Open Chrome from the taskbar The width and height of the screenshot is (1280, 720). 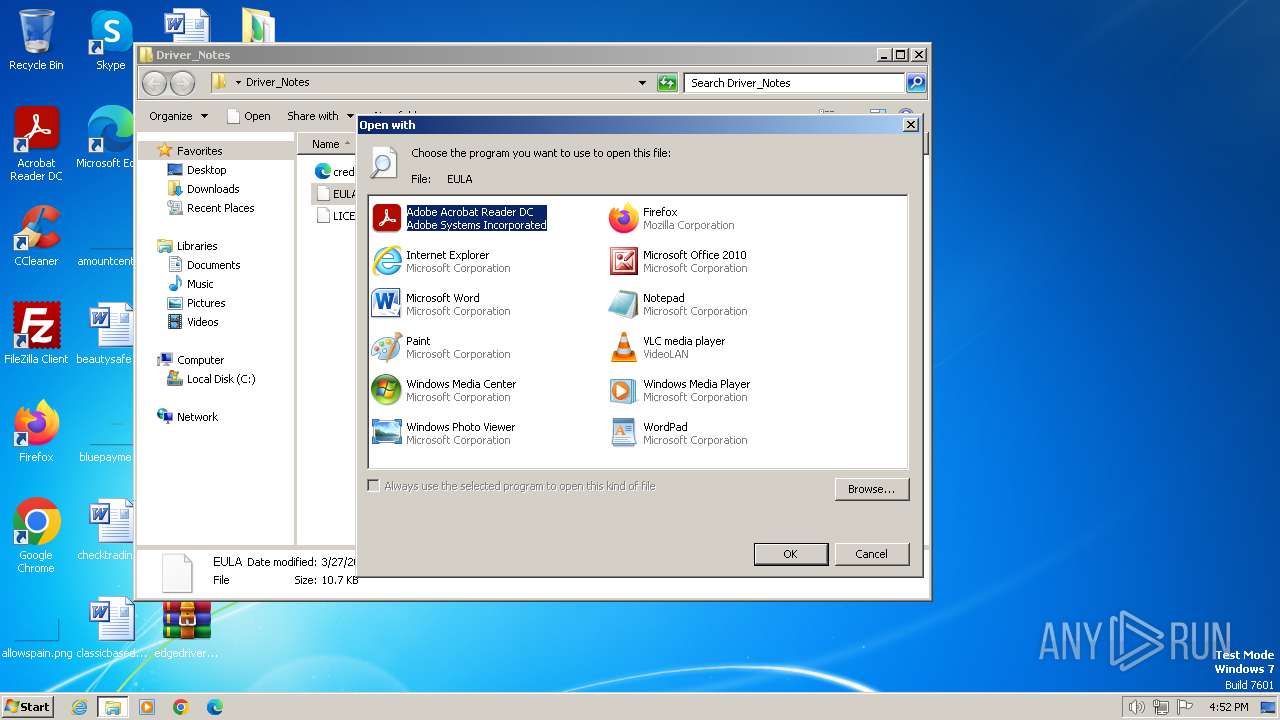180,707
